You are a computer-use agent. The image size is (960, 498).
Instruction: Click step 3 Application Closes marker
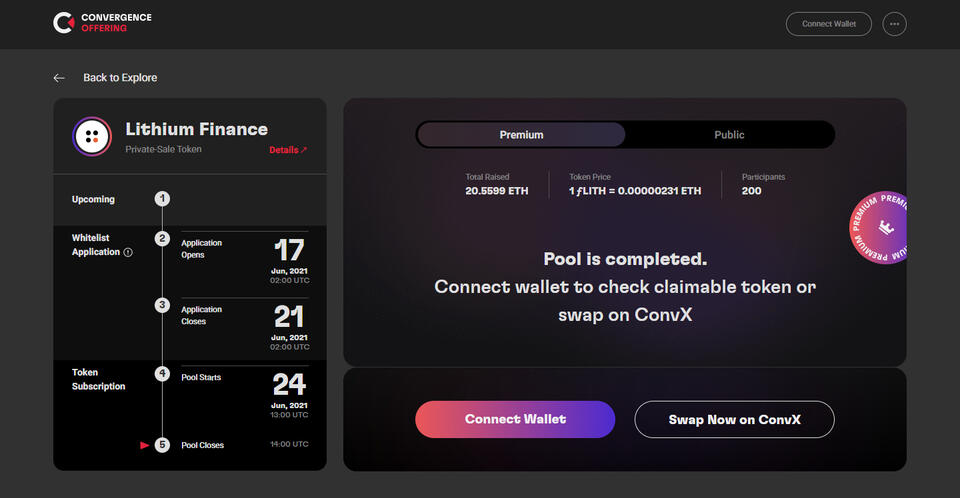[162, 305]
